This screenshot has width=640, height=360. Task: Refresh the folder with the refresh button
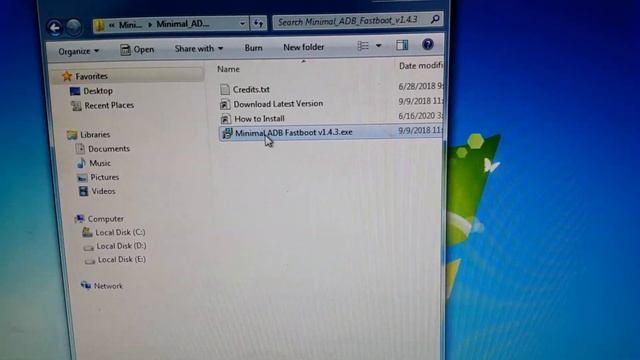point(258,23)
